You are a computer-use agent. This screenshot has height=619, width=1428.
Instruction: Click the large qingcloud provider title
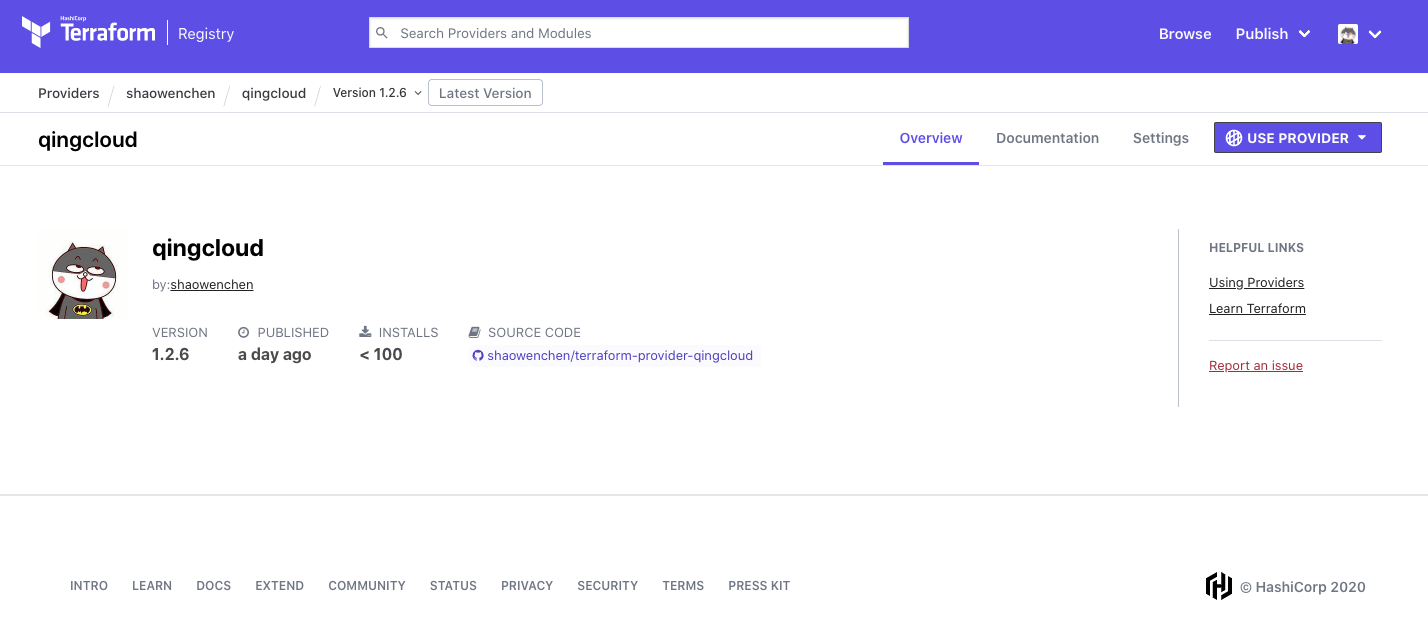click(x=208, y=248)
